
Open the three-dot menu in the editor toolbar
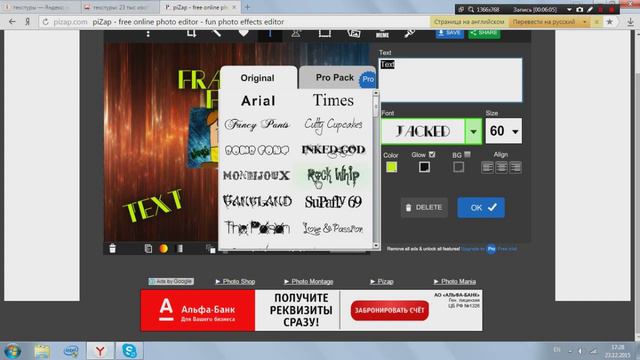(x=148, y=34)
